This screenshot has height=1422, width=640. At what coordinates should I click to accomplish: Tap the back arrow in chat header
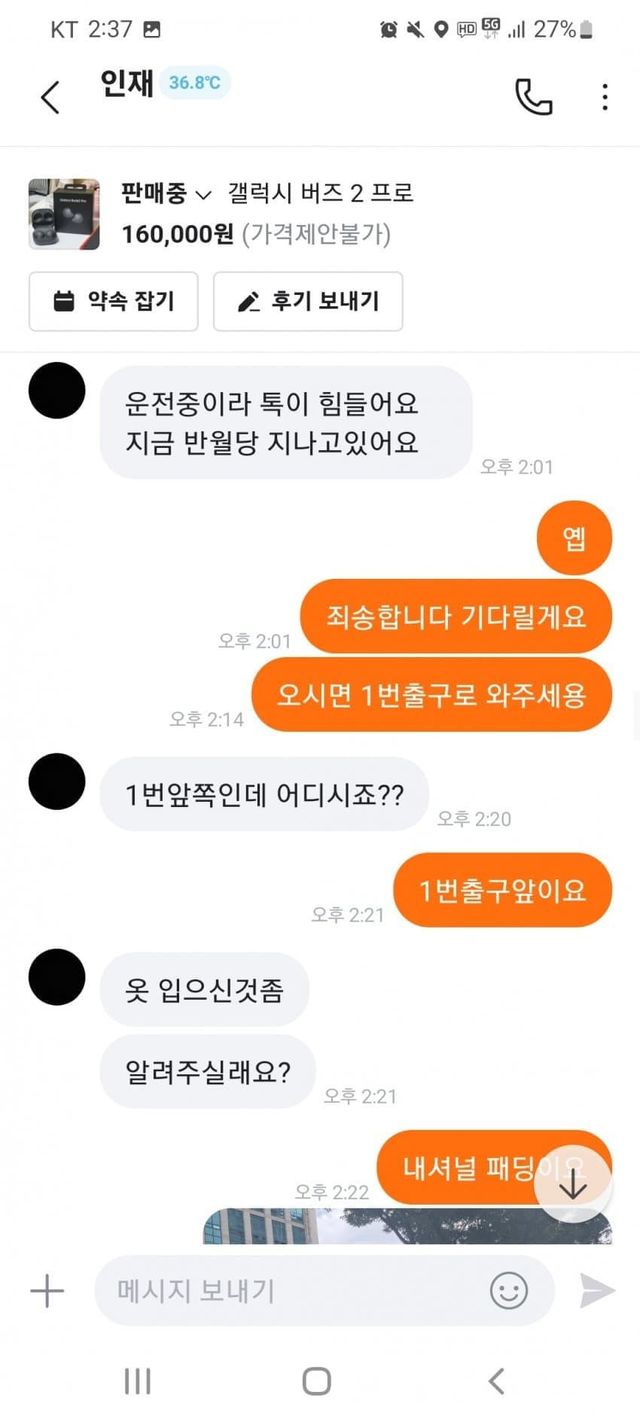pyautogui.click(x=50, y=97)
